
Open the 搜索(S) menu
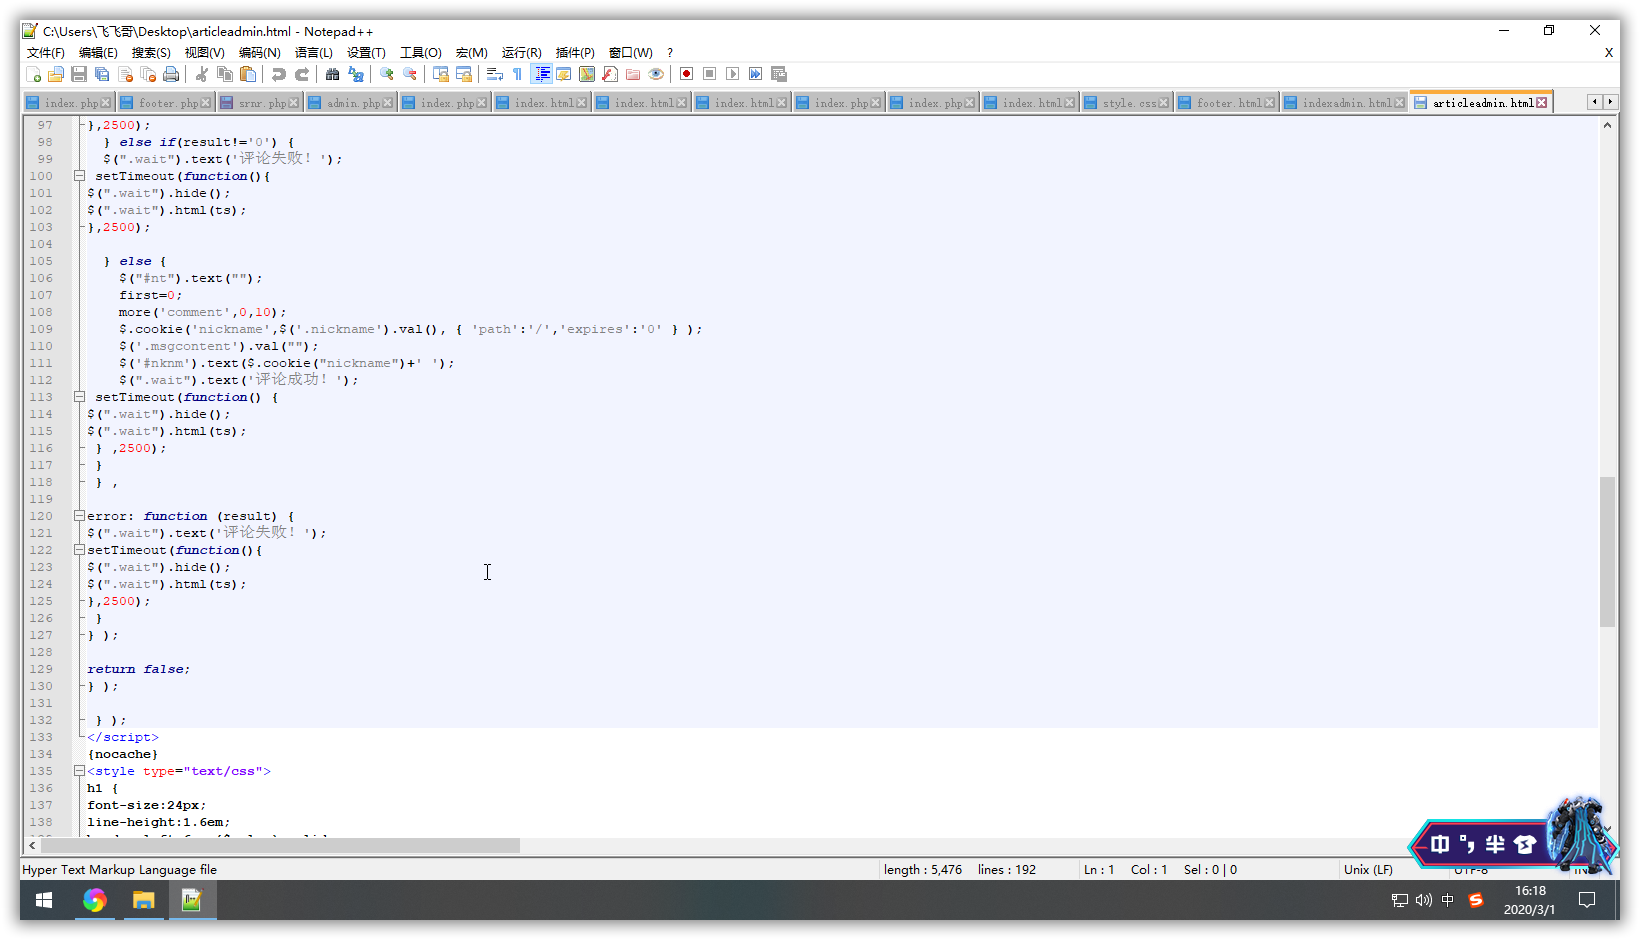(x=151, y=52)
